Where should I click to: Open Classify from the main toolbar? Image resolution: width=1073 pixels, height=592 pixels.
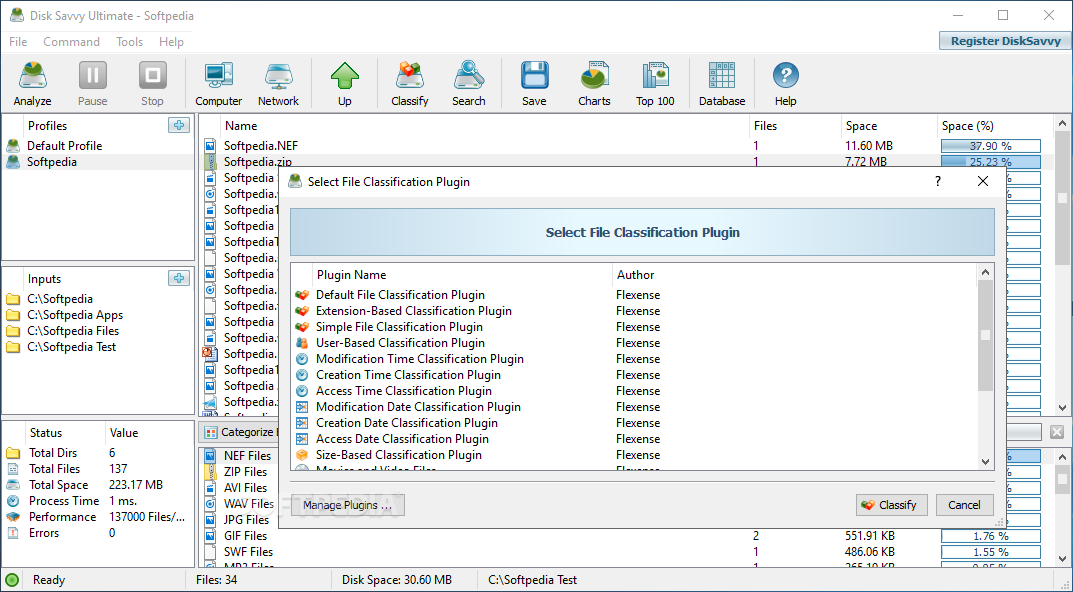(x=409, y=83)
